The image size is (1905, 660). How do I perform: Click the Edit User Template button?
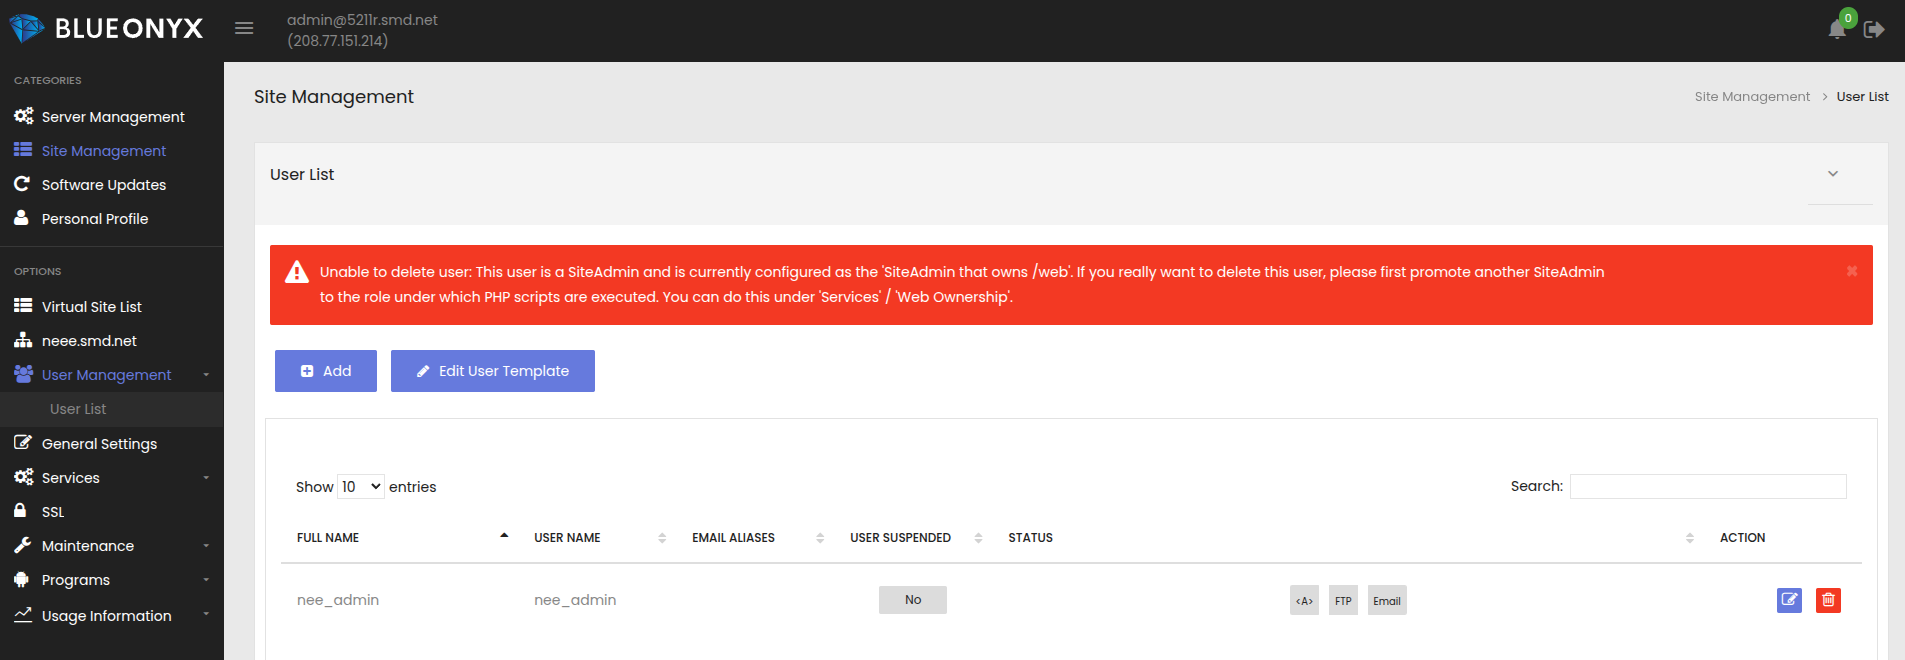click(x=493, y=371)
